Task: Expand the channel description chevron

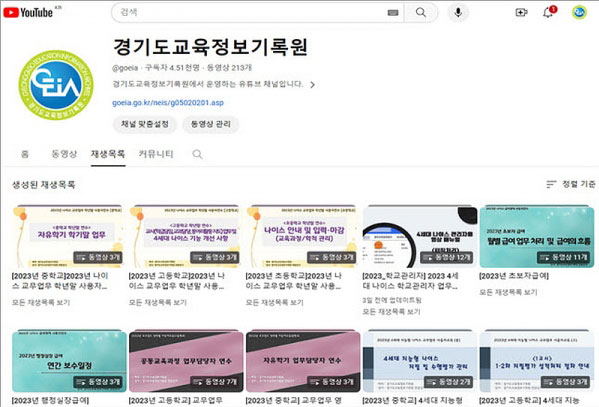Action: pyautogui.click(x=312, y=84)
